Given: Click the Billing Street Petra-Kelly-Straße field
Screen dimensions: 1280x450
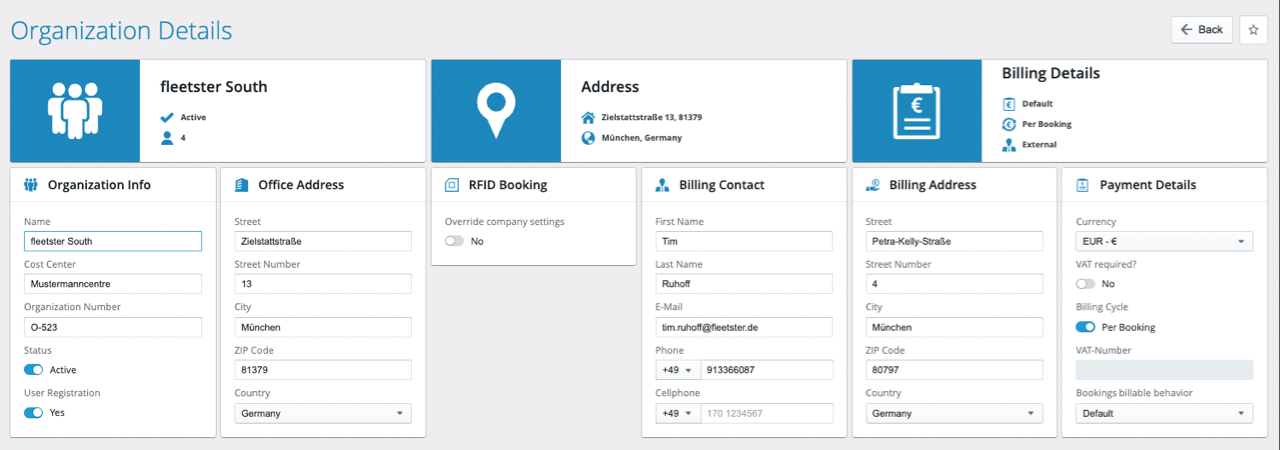Looking at the screenshot, I should (x=954, y=241).
